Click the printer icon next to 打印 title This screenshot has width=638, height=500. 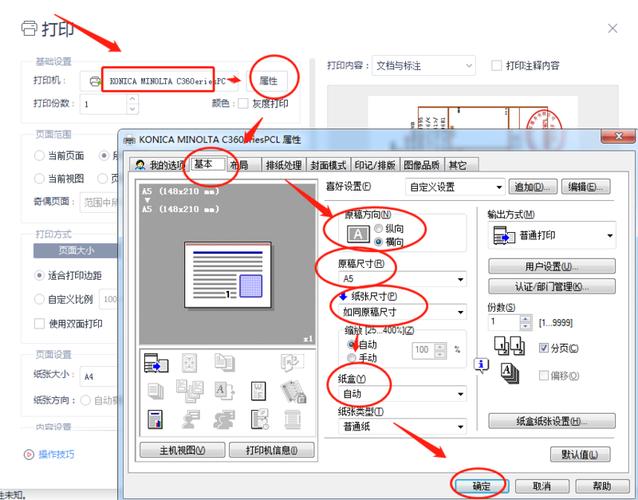click(x=29, y=28)
